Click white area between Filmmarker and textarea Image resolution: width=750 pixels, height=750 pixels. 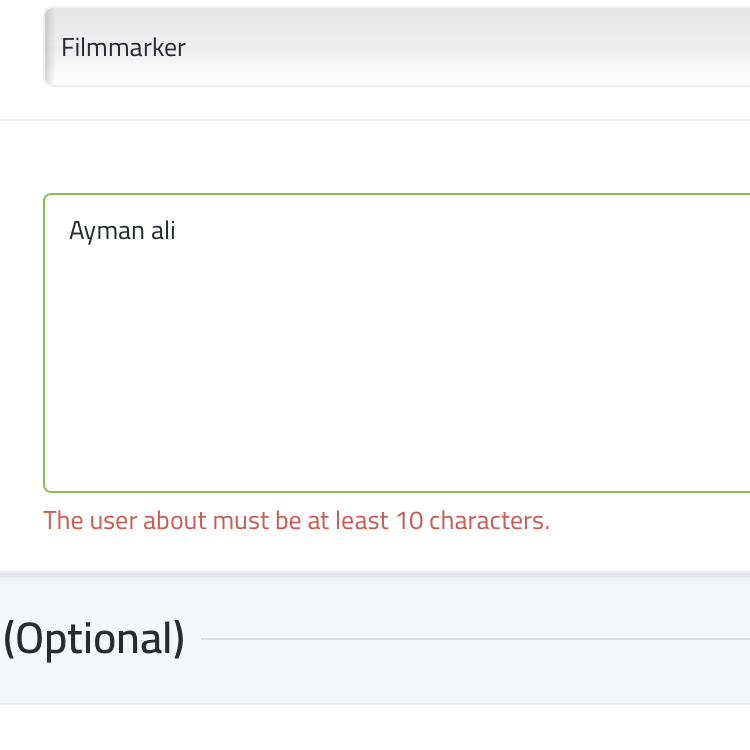400,155
